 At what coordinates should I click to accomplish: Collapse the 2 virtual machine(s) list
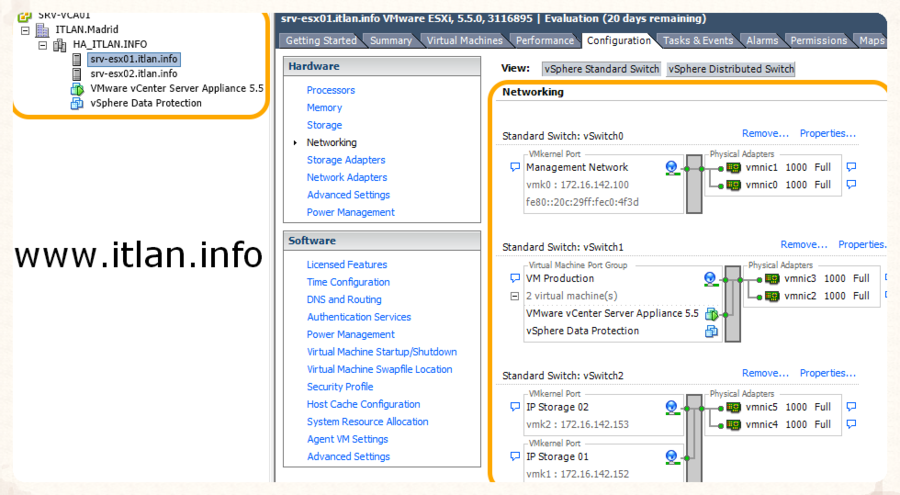tap(515, 296)
